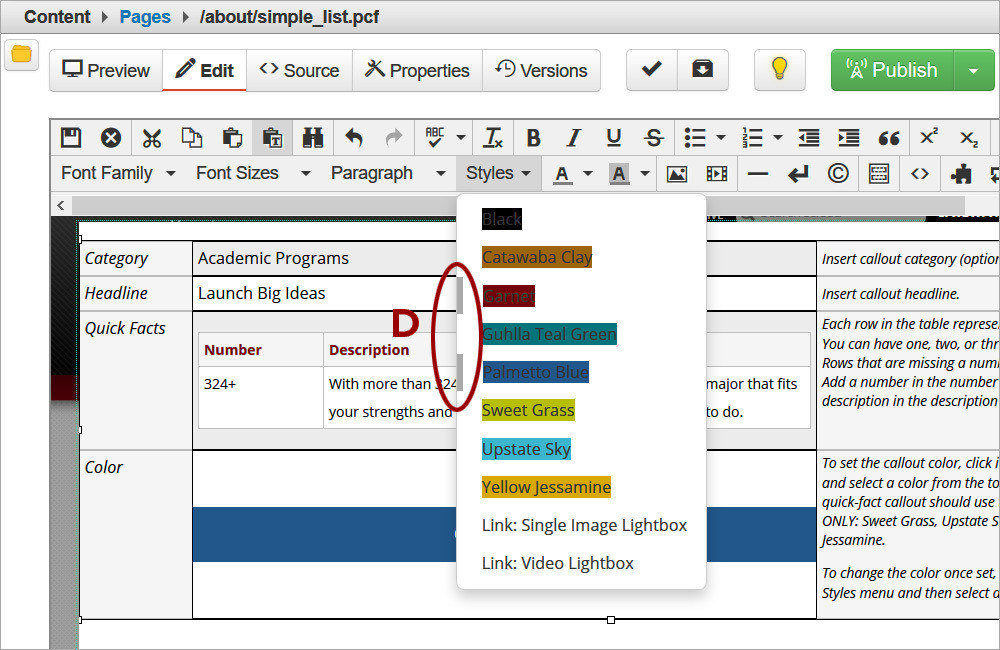Choose Link: Single Image Lightbox style
This screenshot has height=650, width=1000.
pos(584,525)
